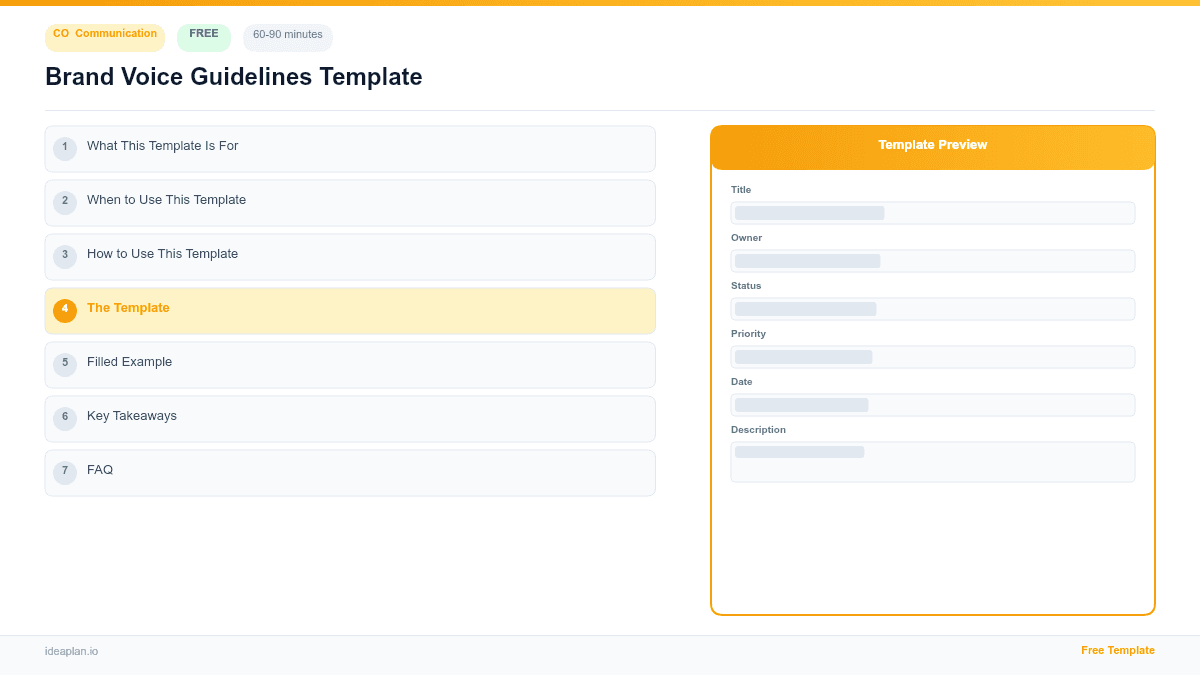Click into the Title field
The width and height of the screenshot is (1200, 675).
pyautogui.click(x=933, y=213)
